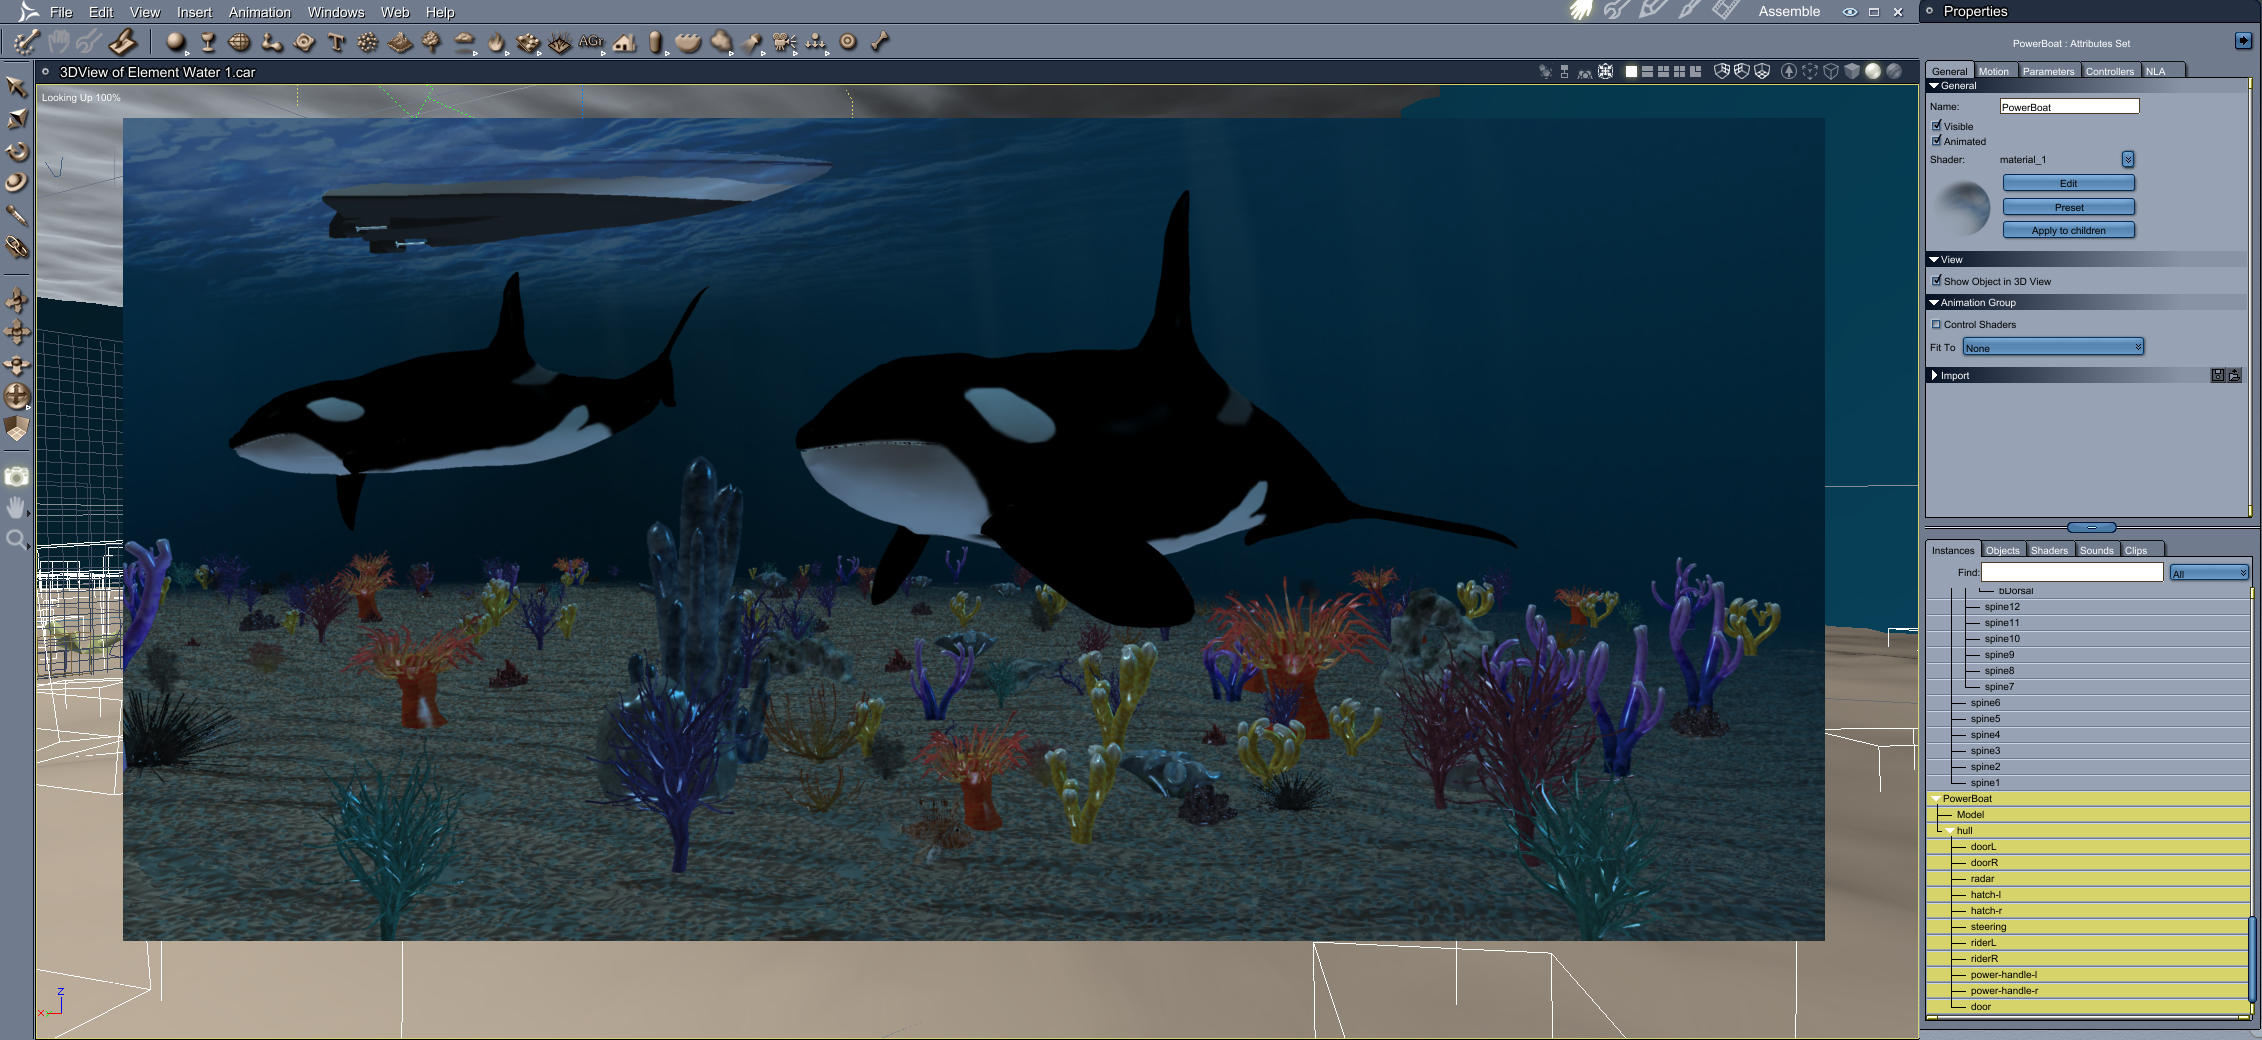Click the shader Edit button

click(2068, 183)
